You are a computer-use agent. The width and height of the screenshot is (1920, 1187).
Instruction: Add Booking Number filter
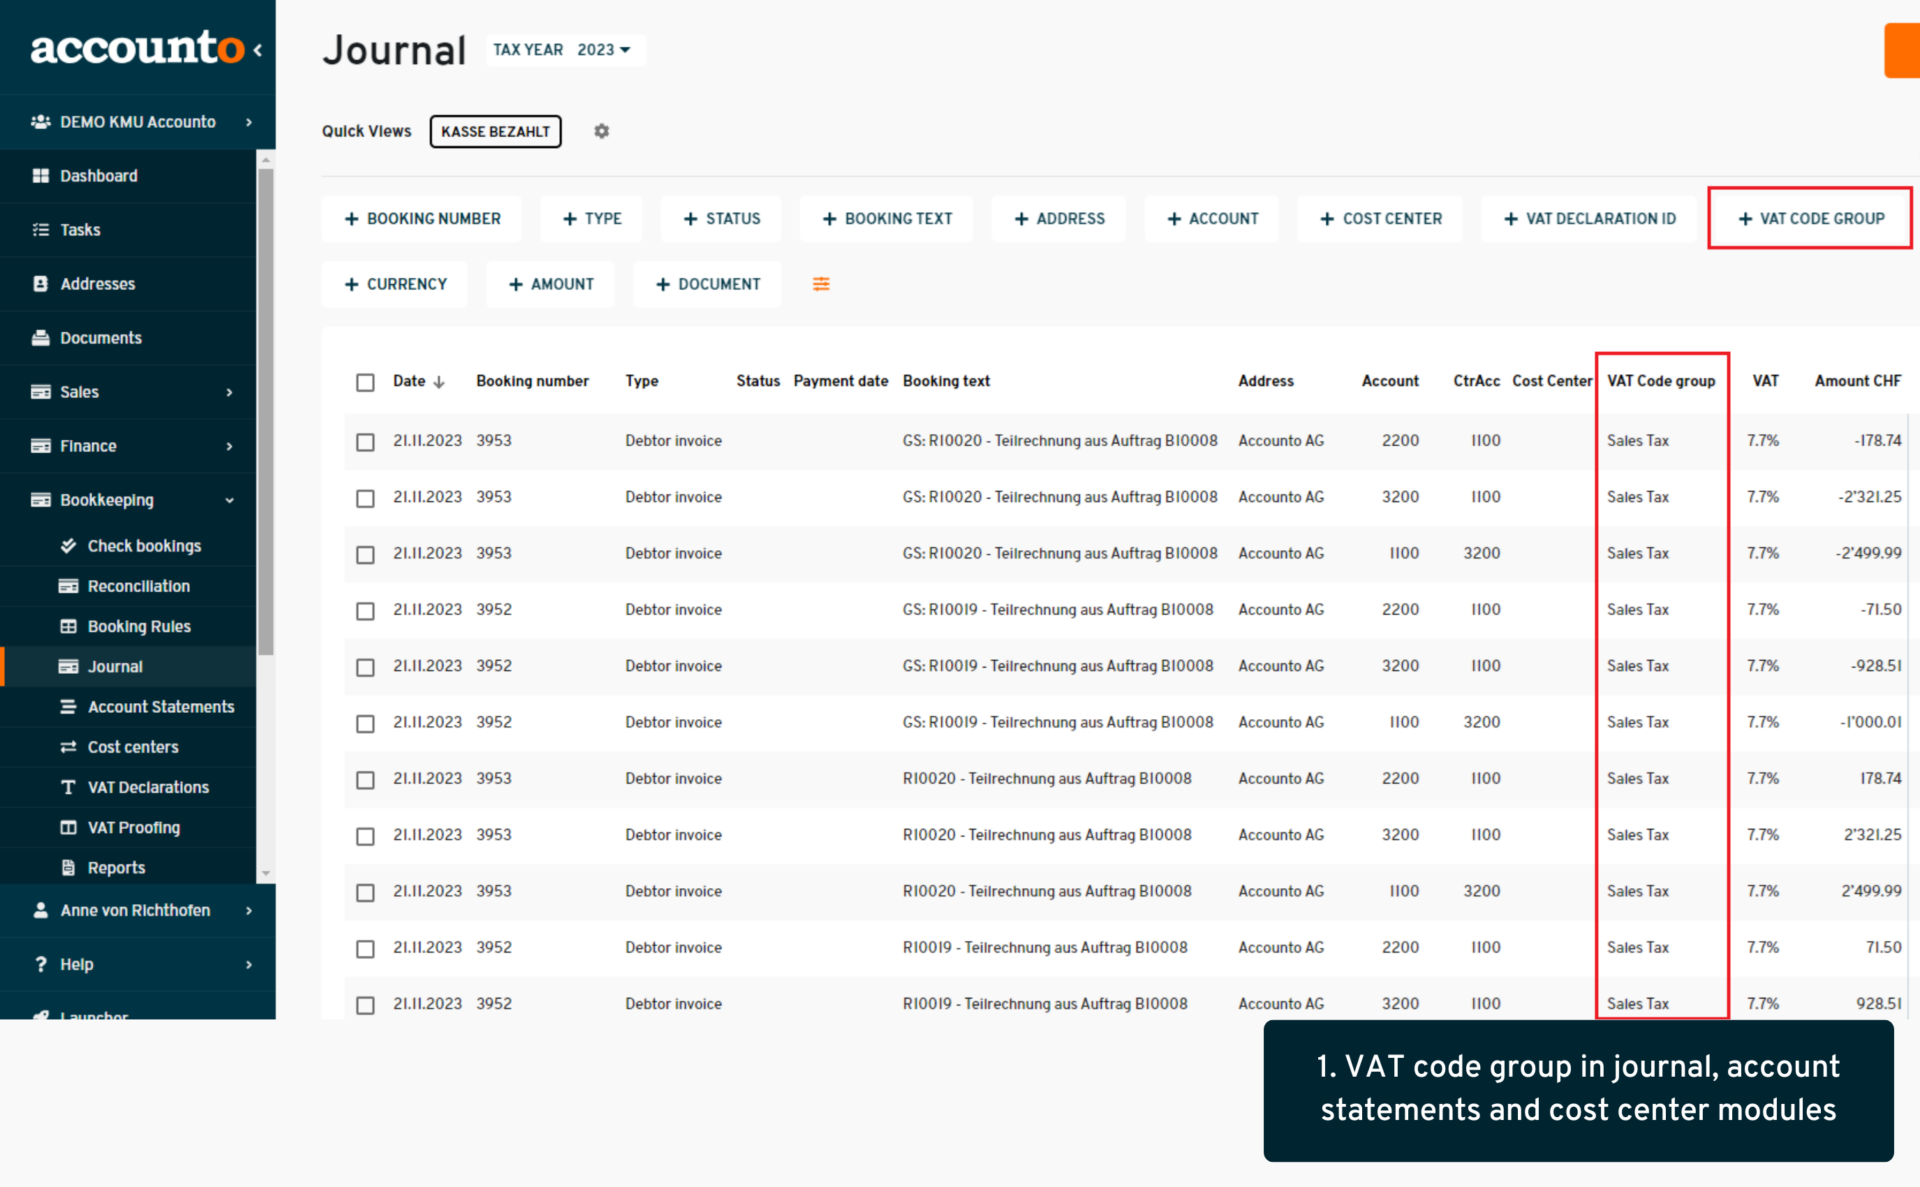coord(422,218)
